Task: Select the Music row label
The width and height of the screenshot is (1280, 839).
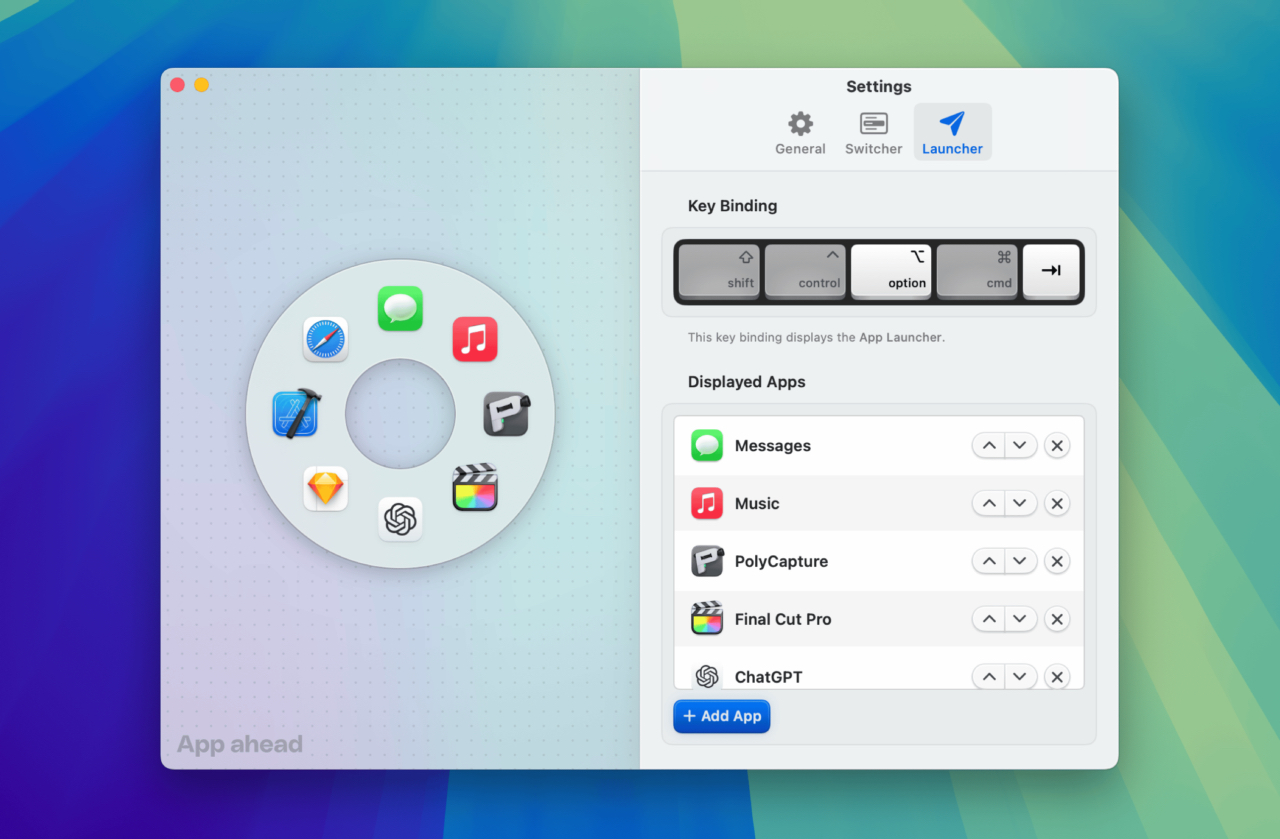Action: click(x=757, y=504)
